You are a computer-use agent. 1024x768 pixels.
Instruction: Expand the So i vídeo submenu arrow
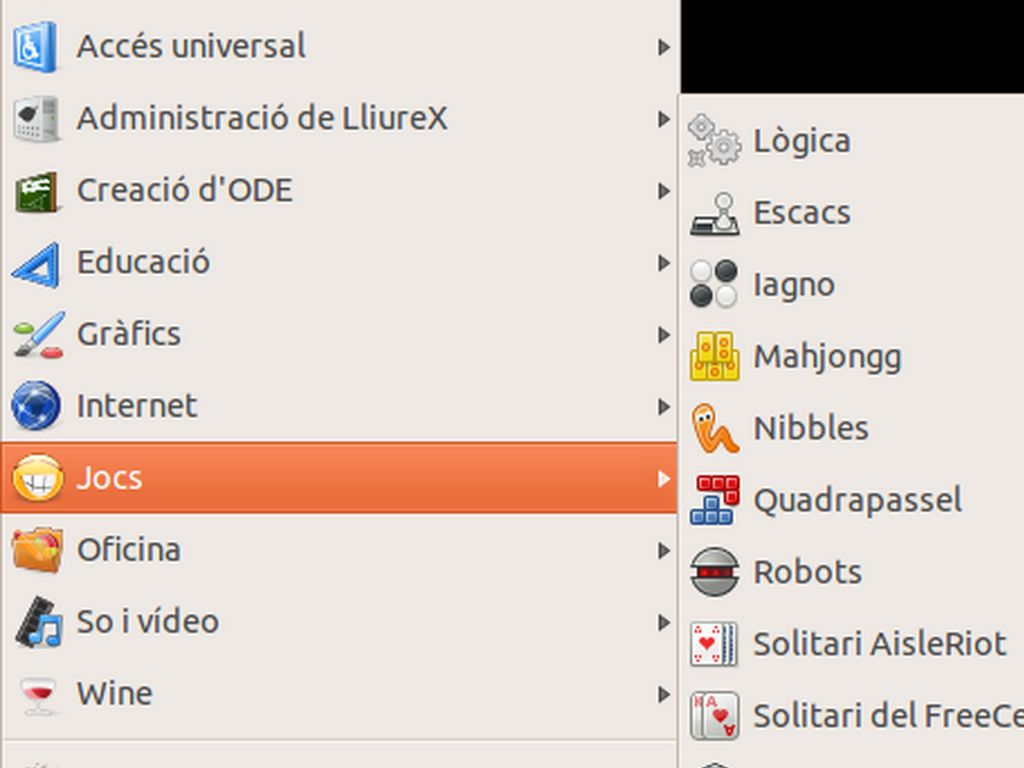(664, 622)
